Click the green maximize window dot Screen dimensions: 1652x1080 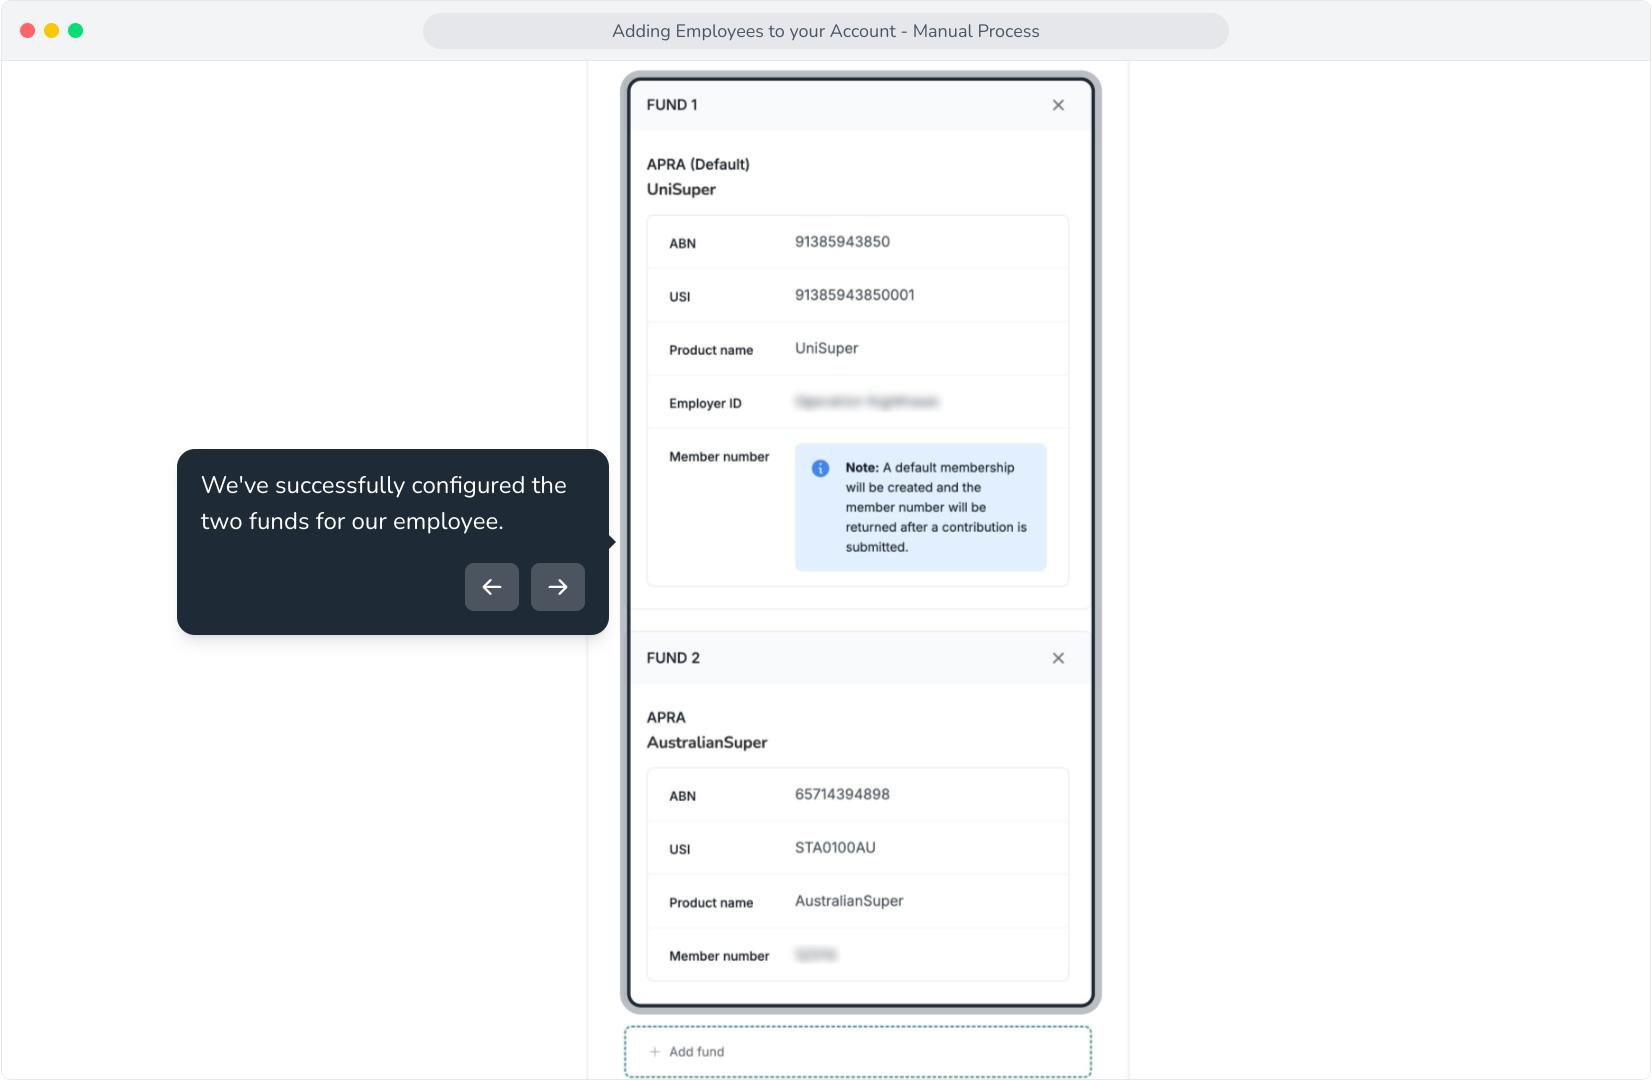[75, 31]
